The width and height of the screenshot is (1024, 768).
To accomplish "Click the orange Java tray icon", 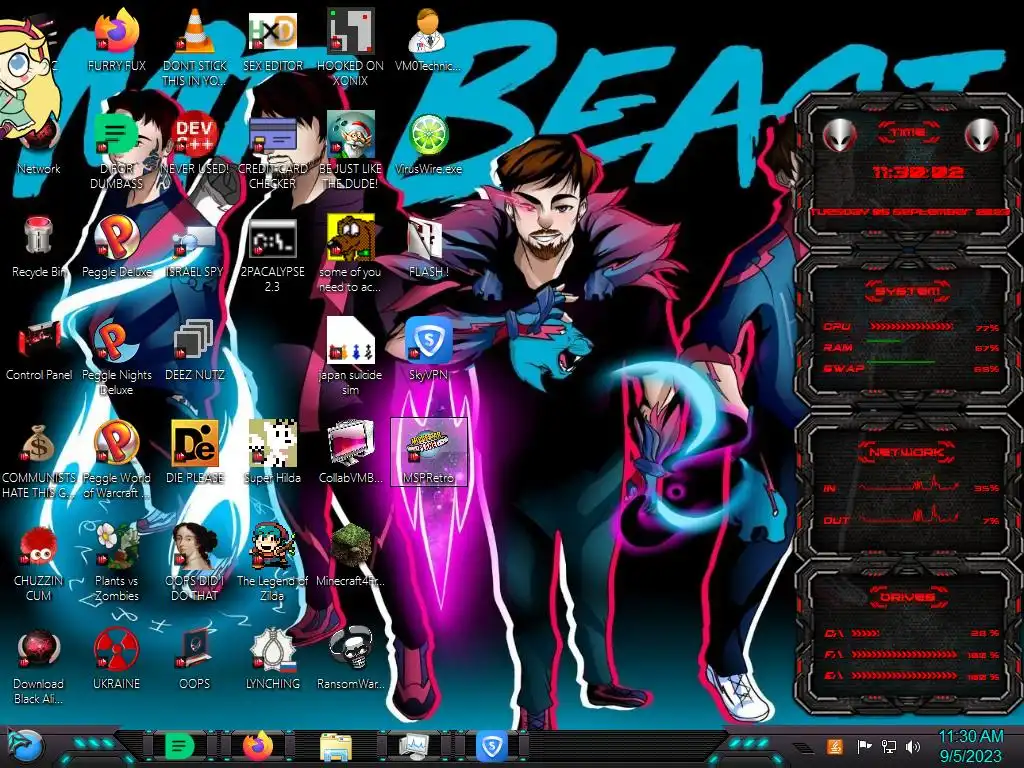I will pyautogui.click(x=834, y=746).
